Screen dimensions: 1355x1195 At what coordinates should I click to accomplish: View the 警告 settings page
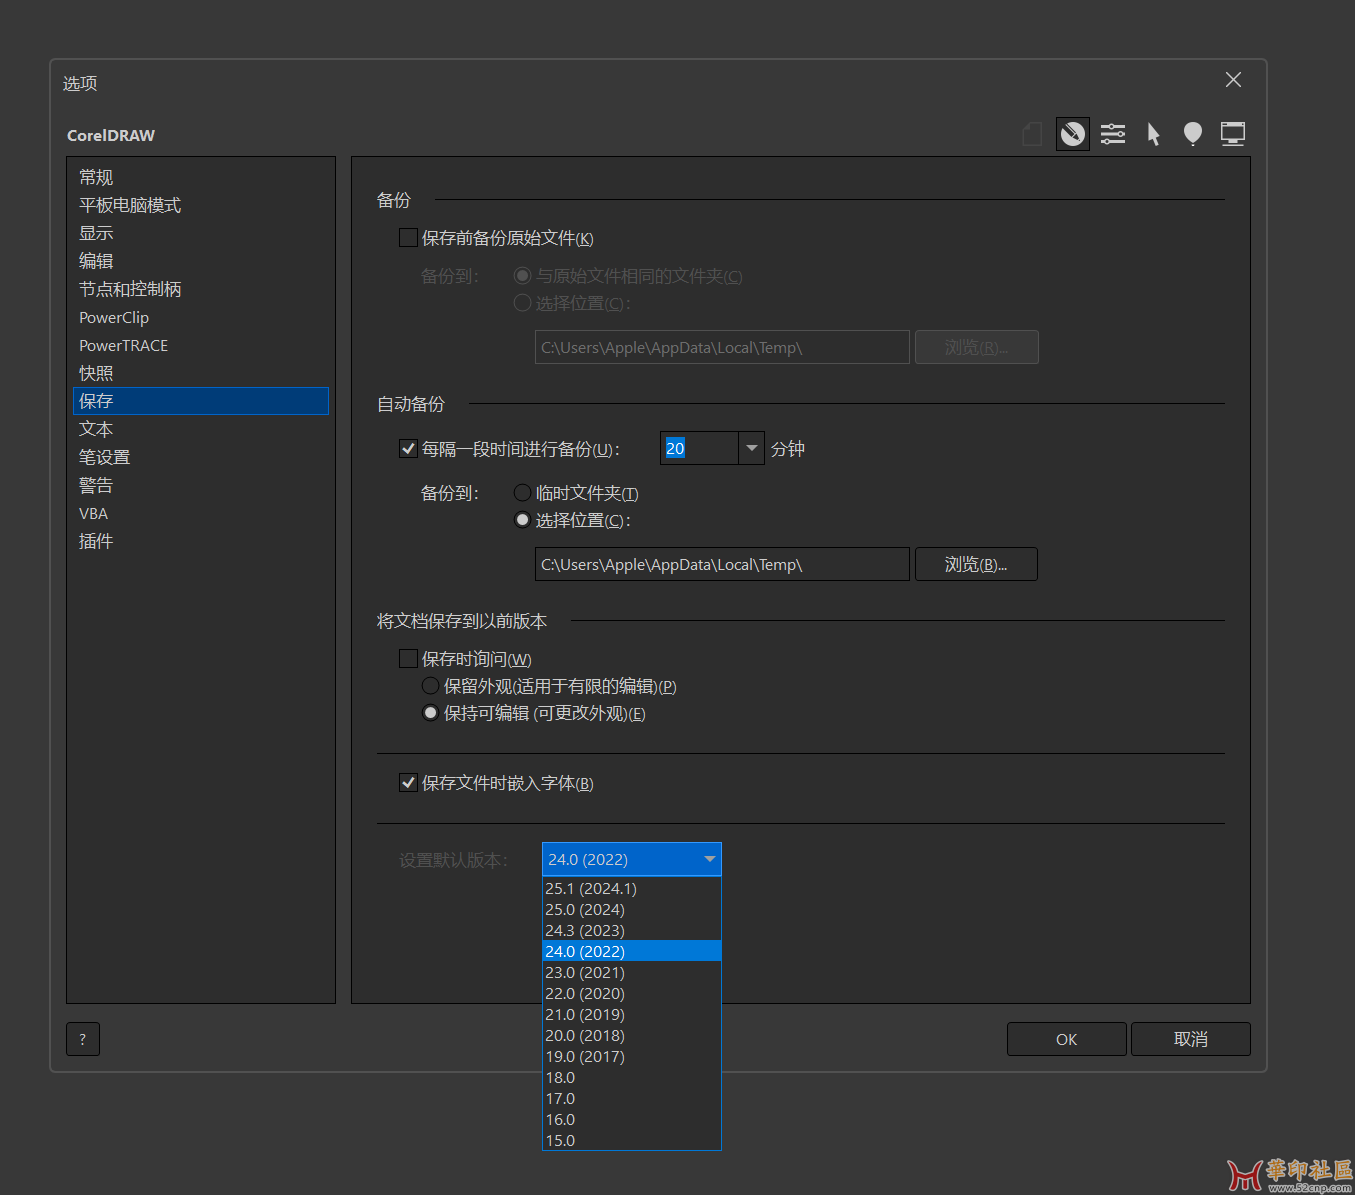(201, 485)
